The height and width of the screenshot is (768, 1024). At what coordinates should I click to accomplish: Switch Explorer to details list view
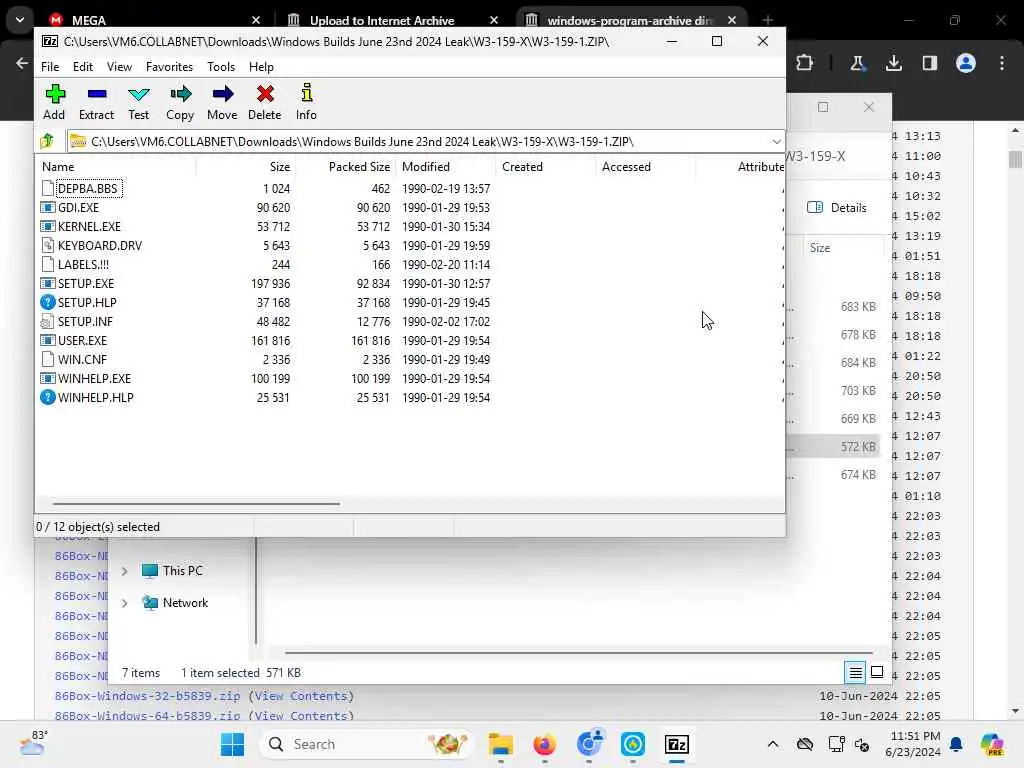[x=855, y=672]
